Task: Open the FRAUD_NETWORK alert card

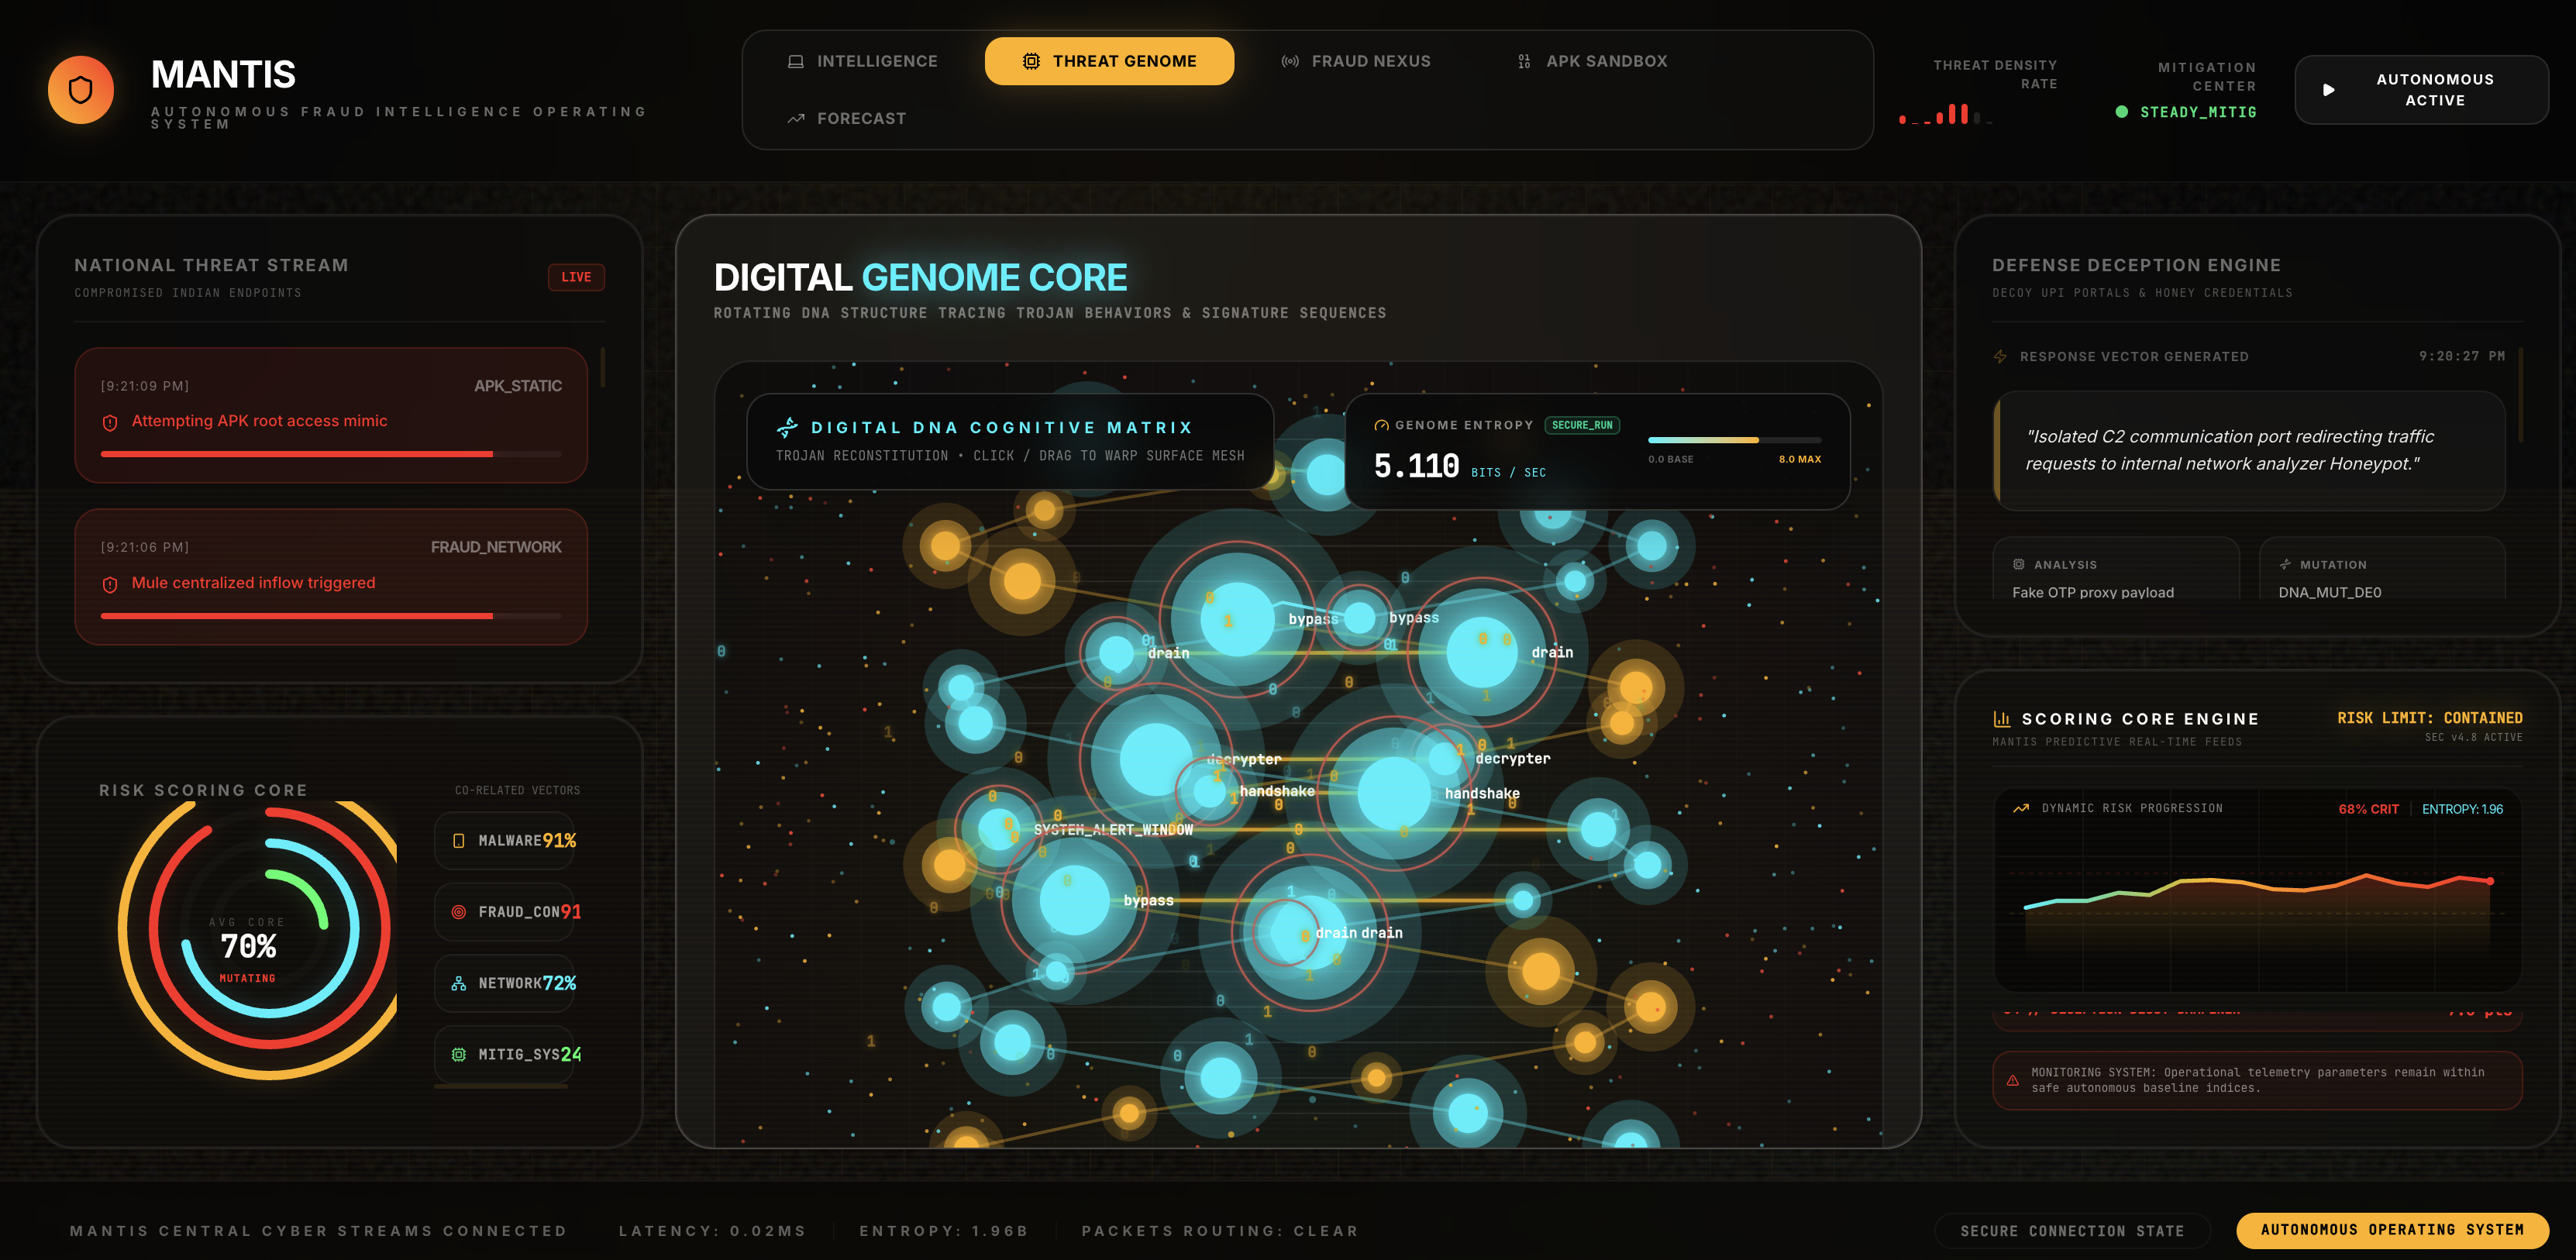Action: pos(331,577)
